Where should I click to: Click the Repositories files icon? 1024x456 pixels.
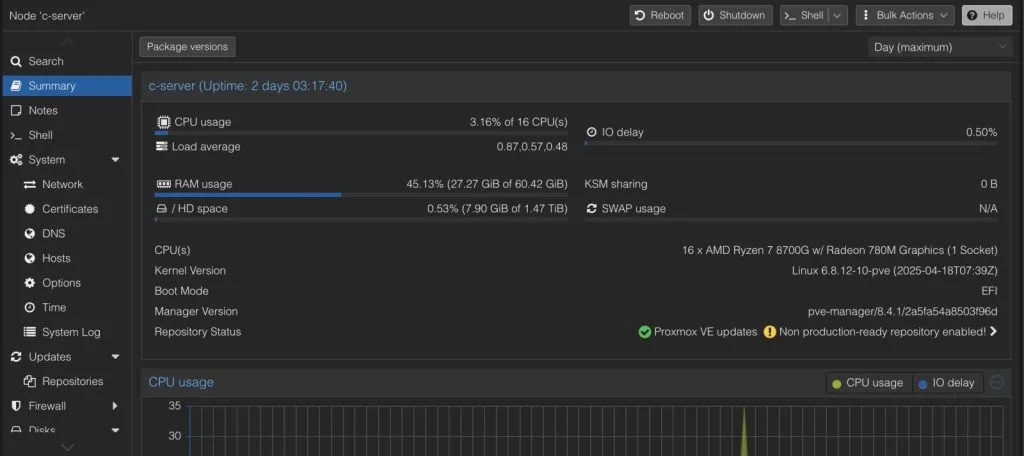[x=30, y=382]
